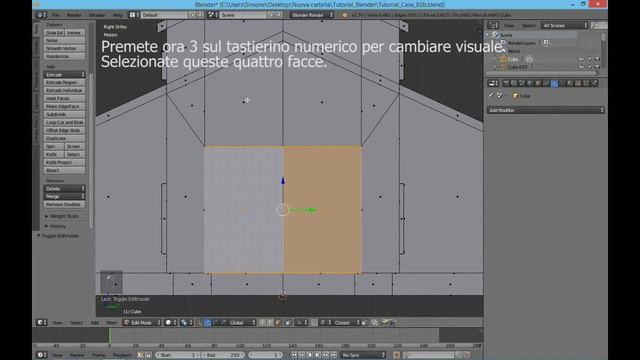Expand the Scene tree item
640x360 pixels.
click(x=488, y=35)
